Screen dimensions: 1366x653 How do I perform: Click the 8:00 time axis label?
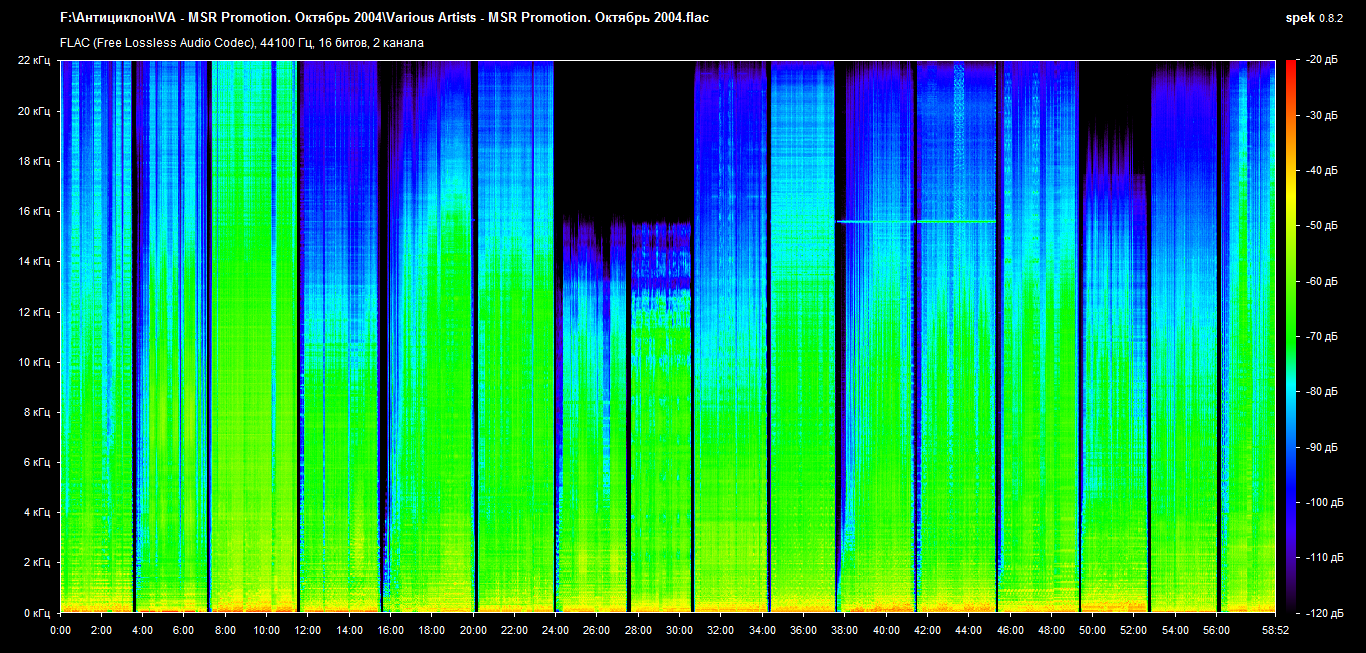(225, 631)
